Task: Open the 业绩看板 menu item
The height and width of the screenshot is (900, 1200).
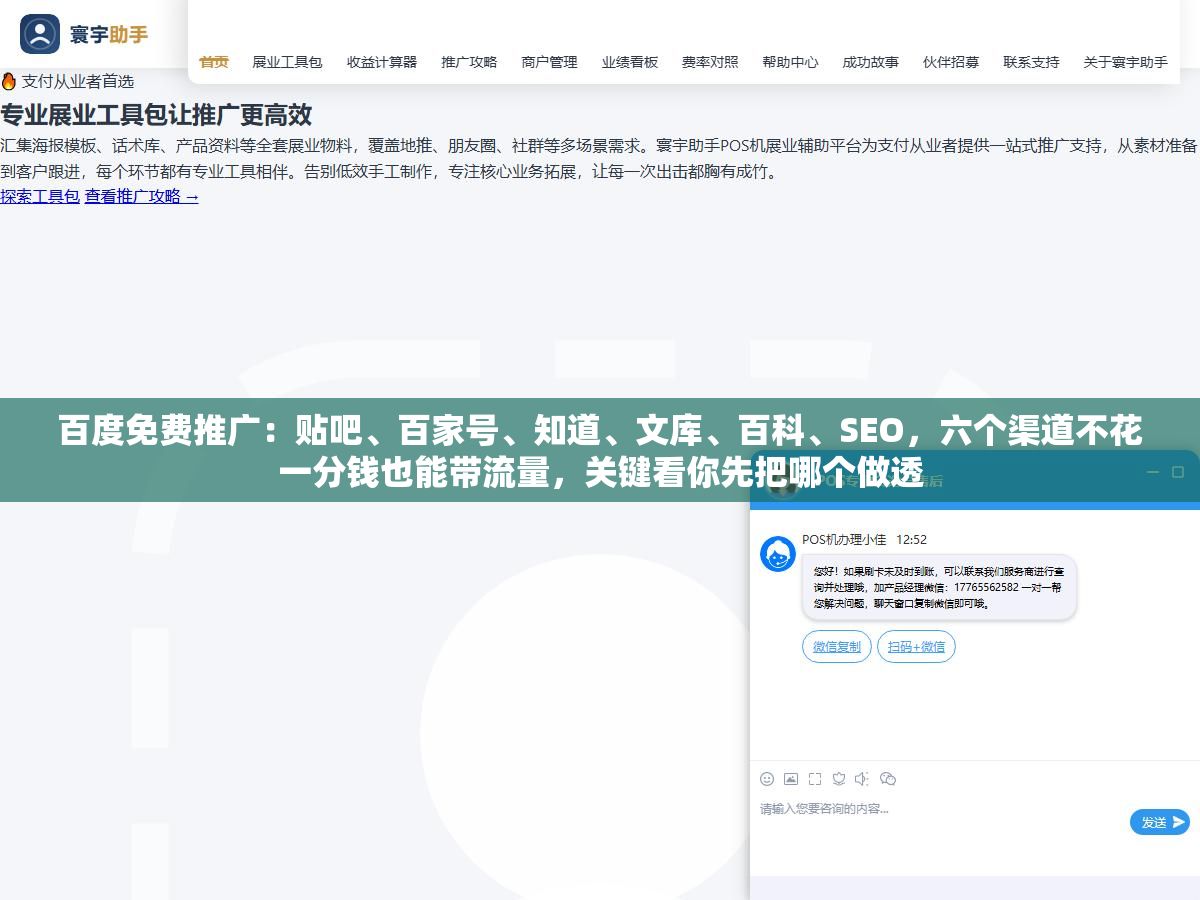Action: (x=630, y=62)
